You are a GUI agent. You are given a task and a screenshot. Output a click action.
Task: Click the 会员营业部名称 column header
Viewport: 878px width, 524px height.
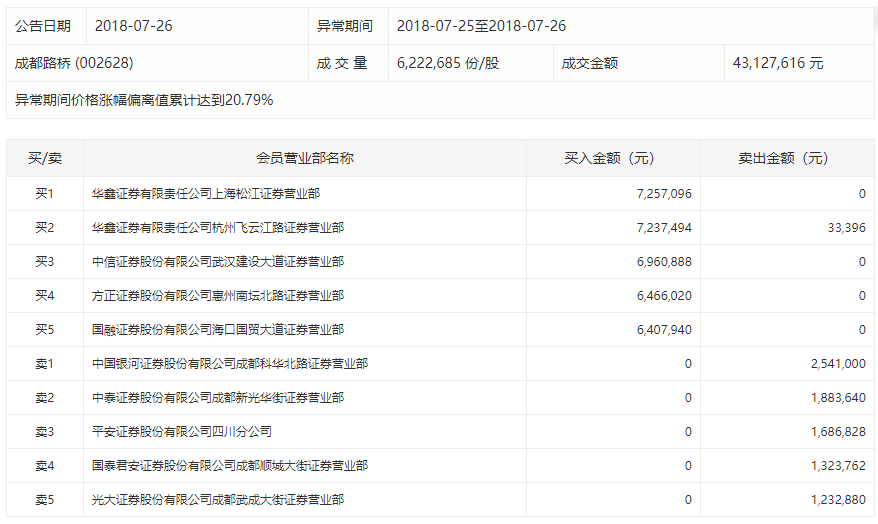[305, 158]
